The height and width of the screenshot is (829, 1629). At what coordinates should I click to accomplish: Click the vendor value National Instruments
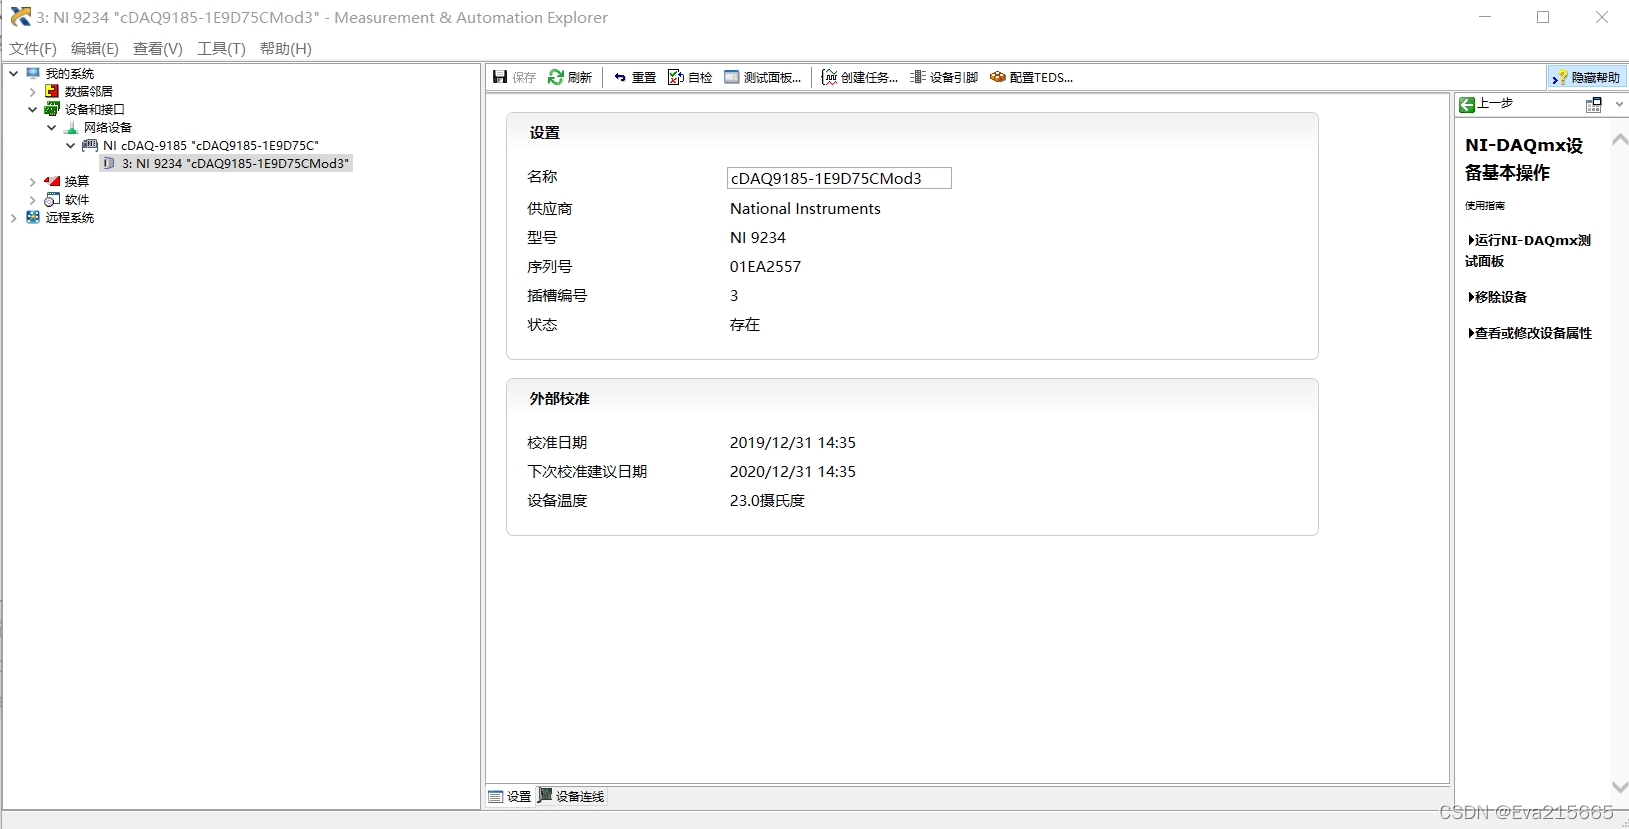point(805,208)
